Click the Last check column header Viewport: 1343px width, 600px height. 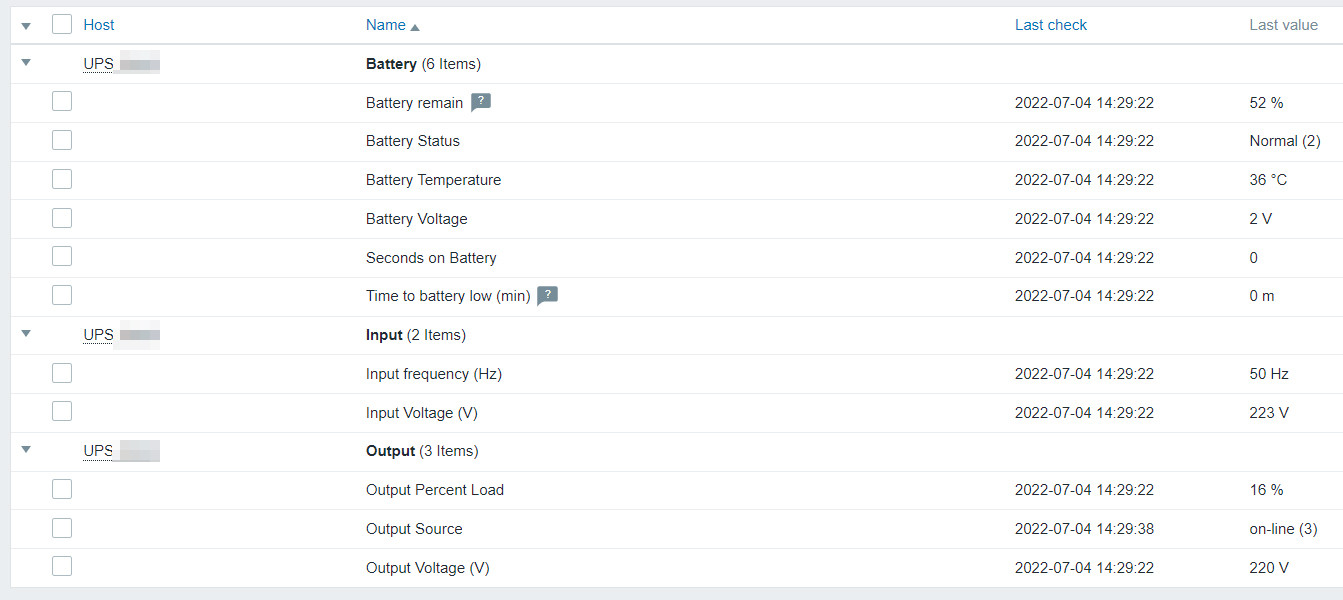tap(1050, 25)
